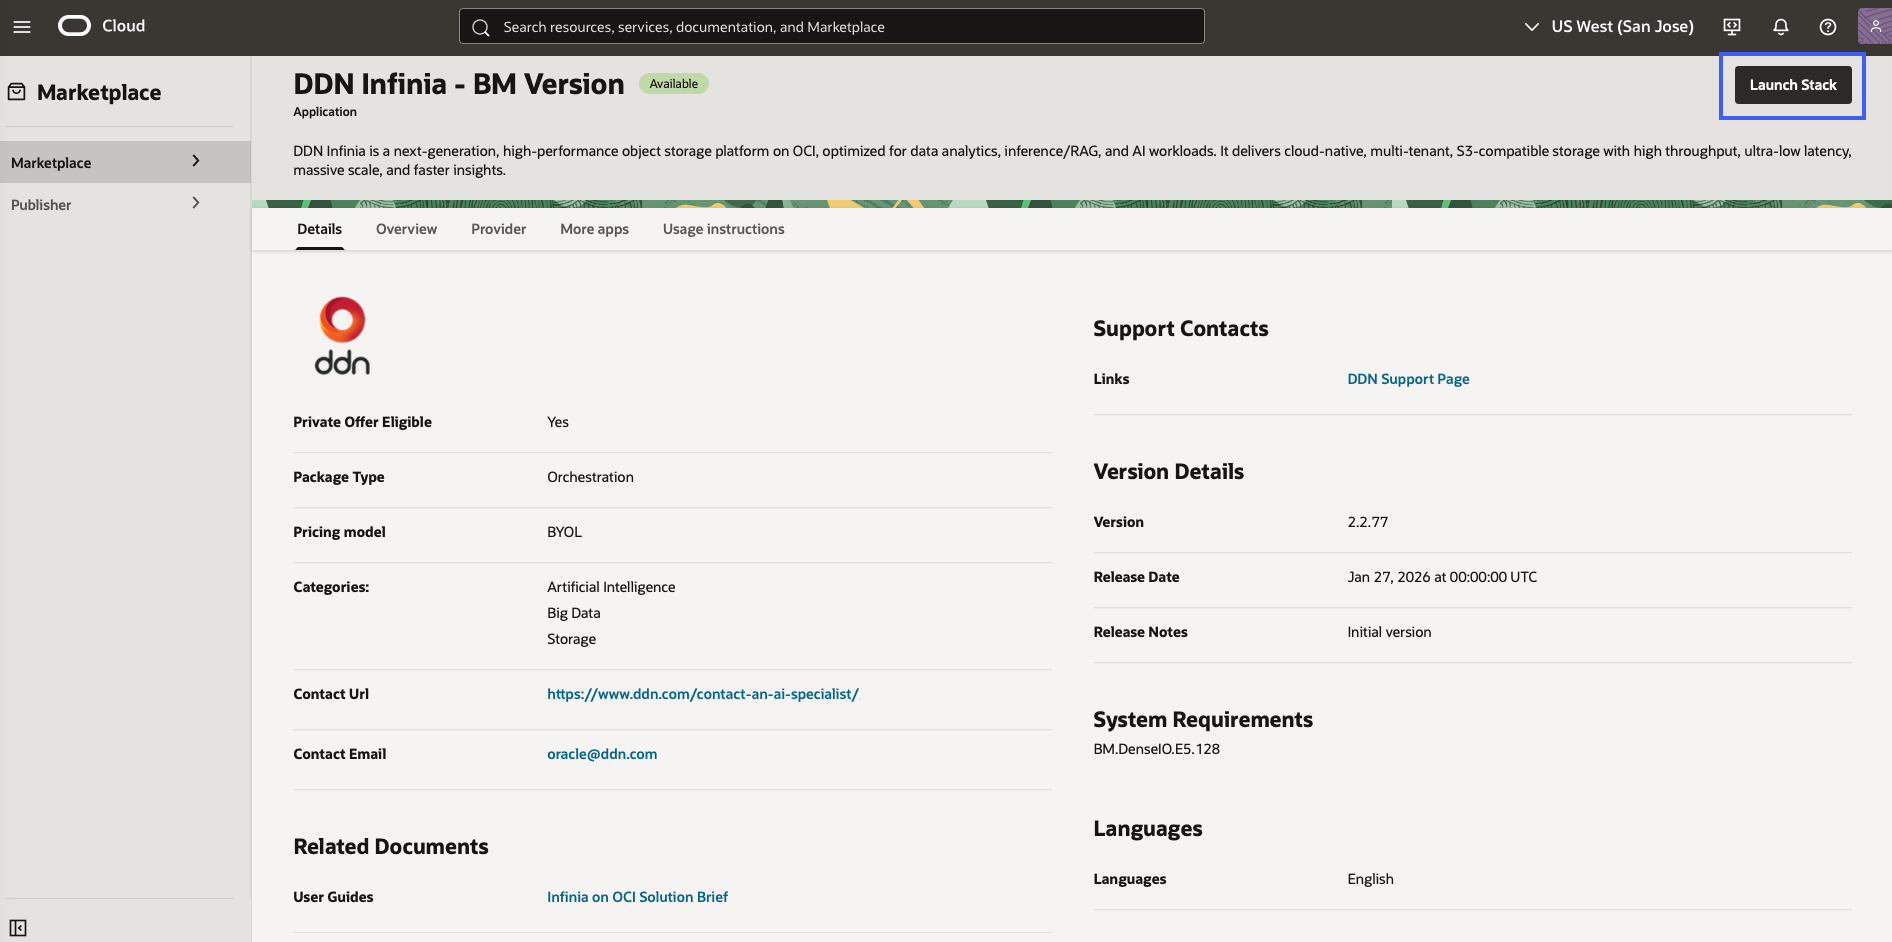Click the oracle@ddn.com email link
Viewport: 1892px width, 942px height.
coord(601,754)
